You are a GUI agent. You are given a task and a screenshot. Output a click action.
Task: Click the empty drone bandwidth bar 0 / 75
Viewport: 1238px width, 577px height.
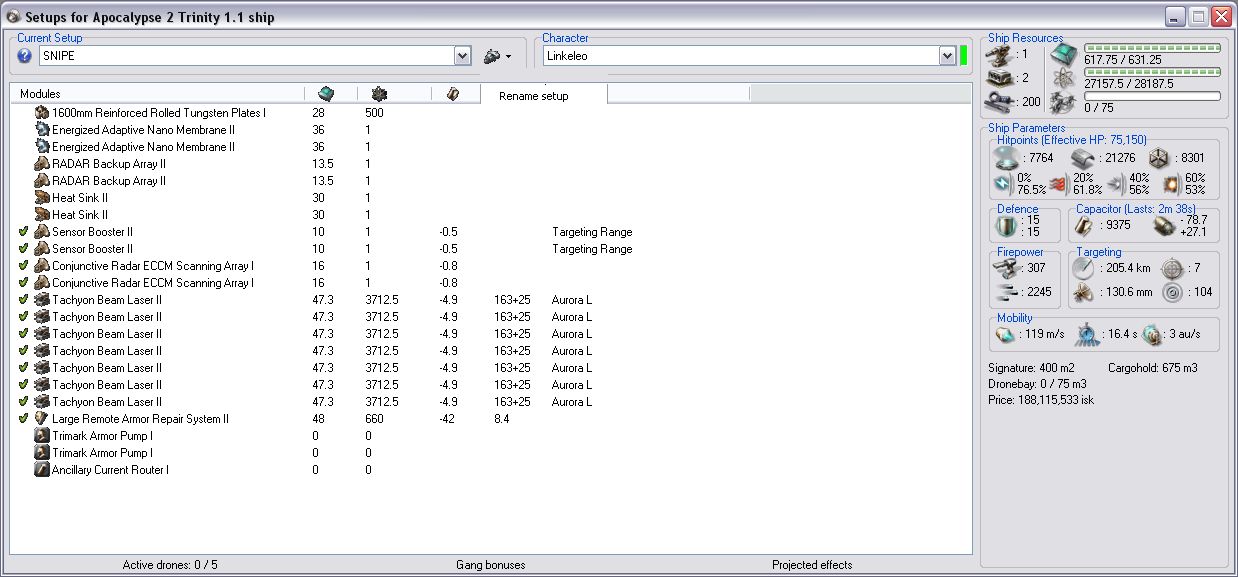click(1152, 96)
